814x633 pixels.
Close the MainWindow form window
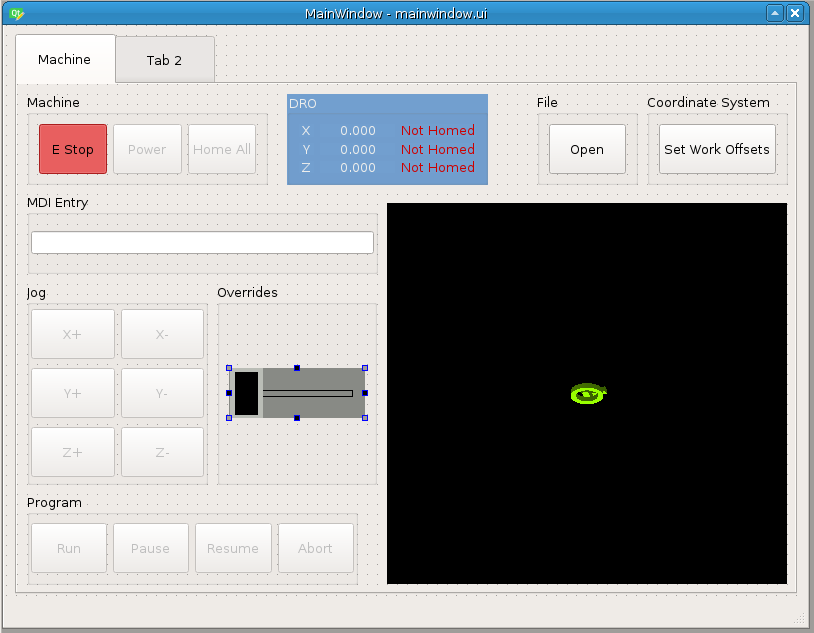pos(795,13)
